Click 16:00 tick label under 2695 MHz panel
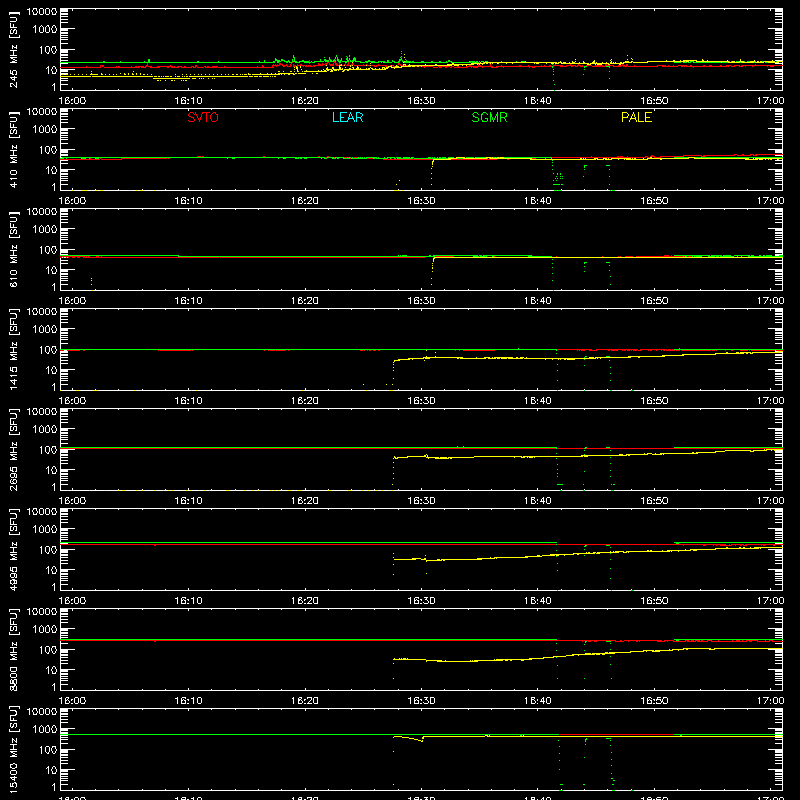The width and height of the screenshot is (800, 800). 72,501
